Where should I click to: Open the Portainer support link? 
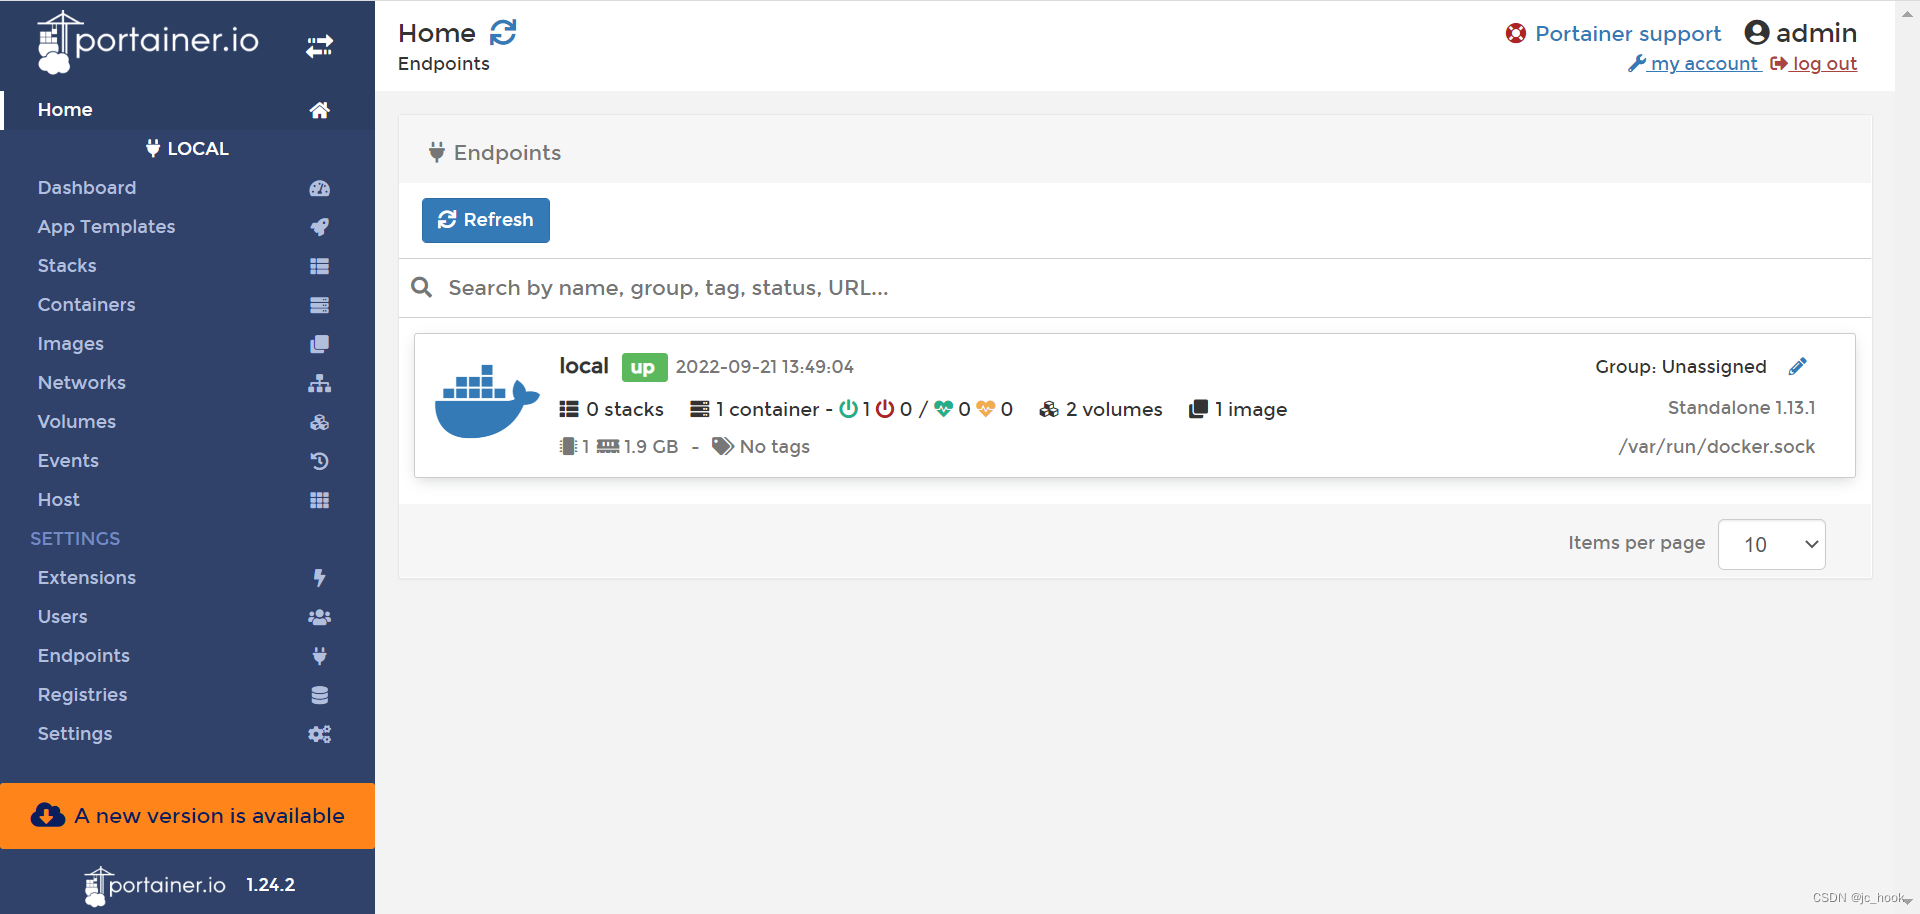(1627, 34)
